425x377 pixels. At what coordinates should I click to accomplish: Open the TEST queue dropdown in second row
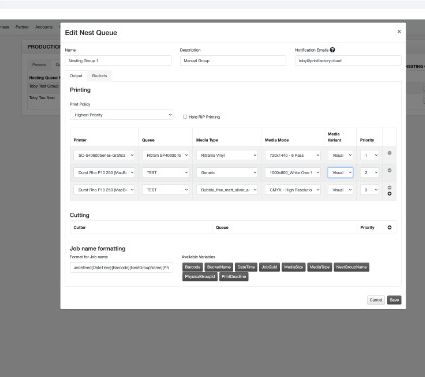click(166, 173)
